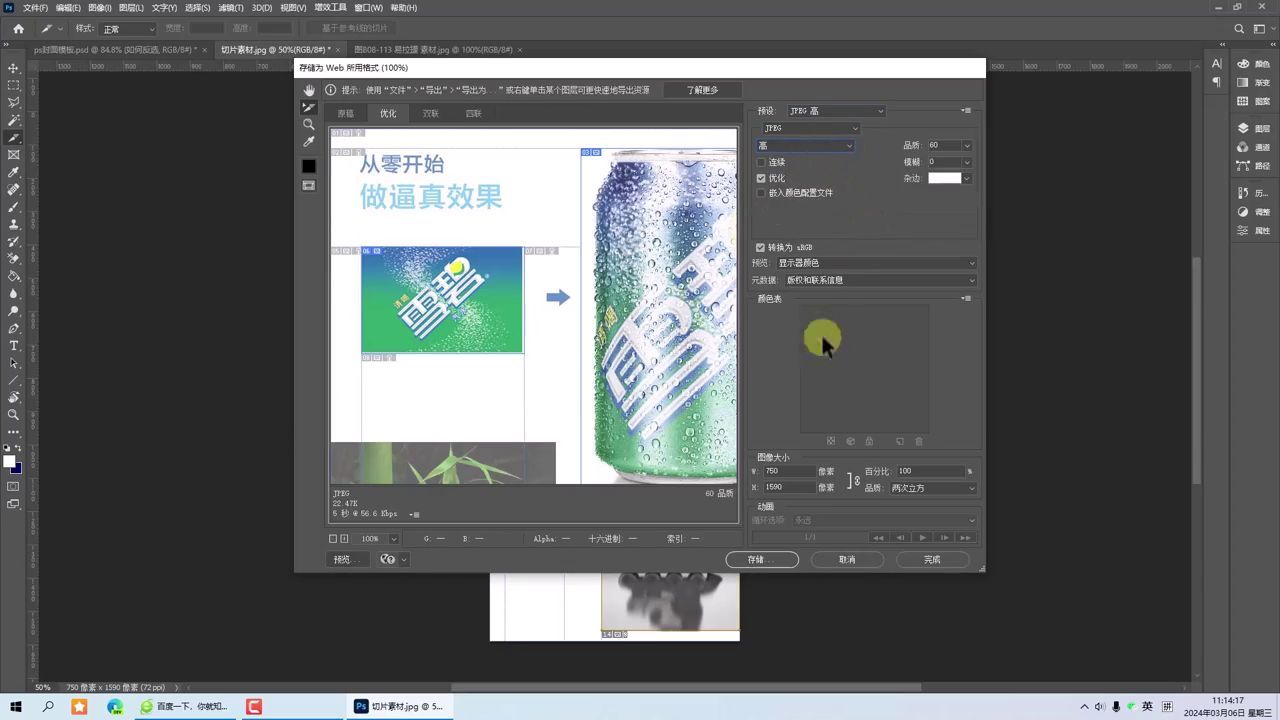The width and height of the screenshot is (1280, 720).
Task: Select the main Zoom tool in left toolbar
Action: (13, 414)
